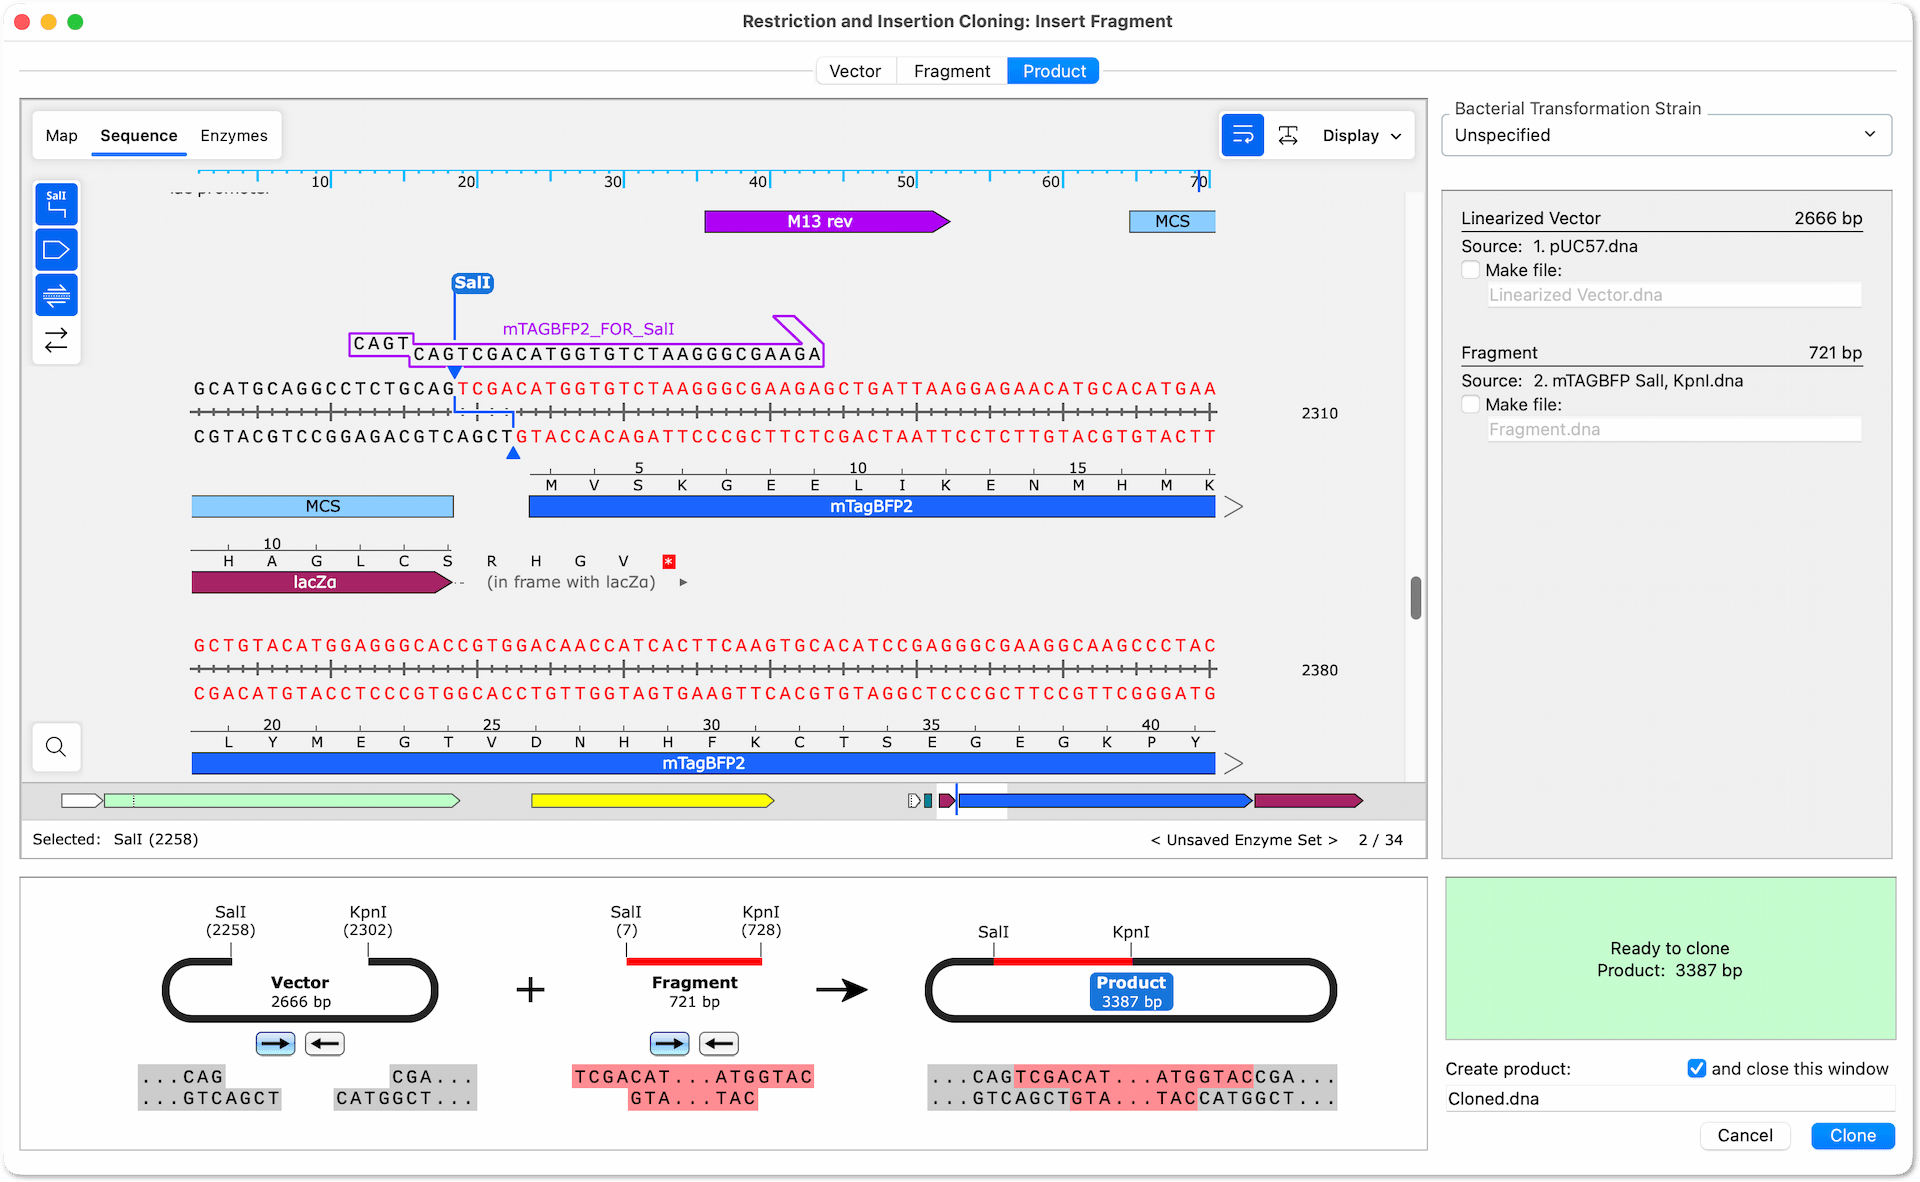Click the swap strands arrows icon
This screenshot has height=1182, width=1920.
tap(56, 340)
